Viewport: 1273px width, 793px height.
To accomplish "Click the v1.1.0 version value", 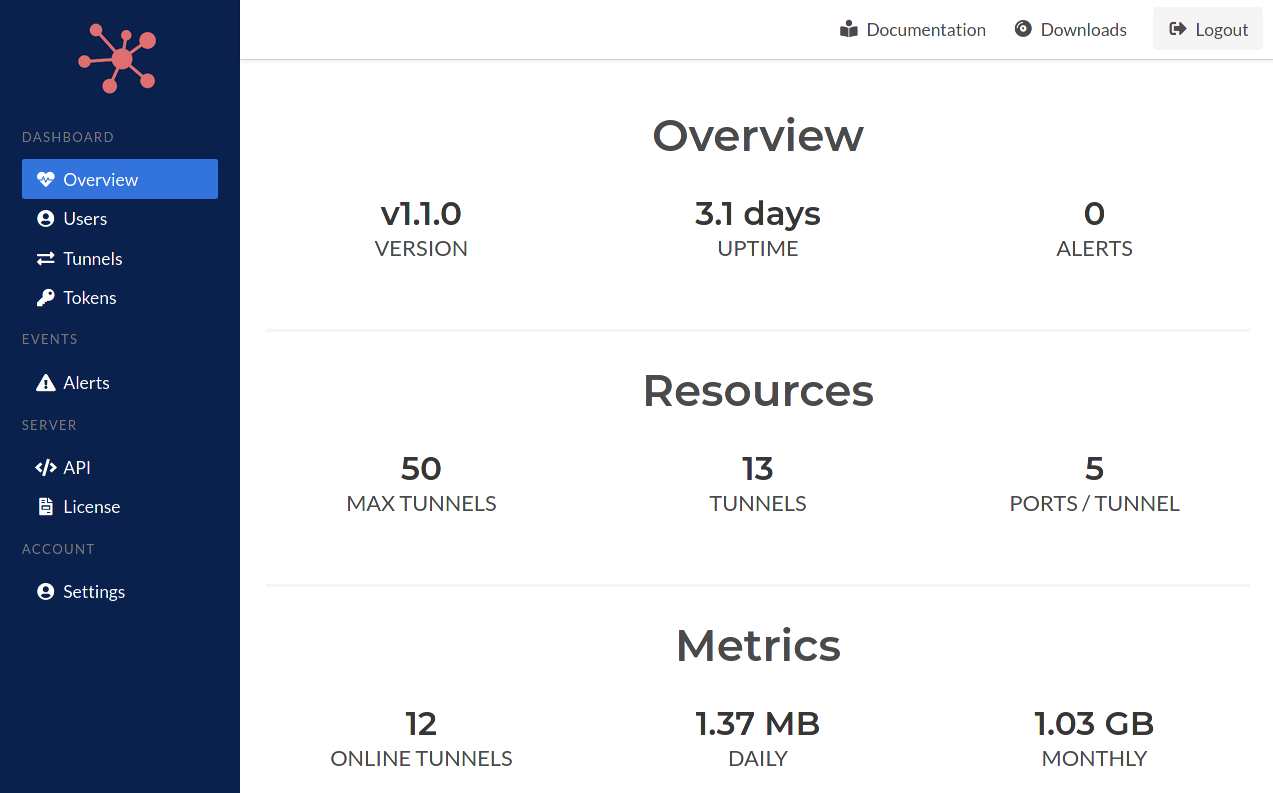I will click(x=421, y=213).
